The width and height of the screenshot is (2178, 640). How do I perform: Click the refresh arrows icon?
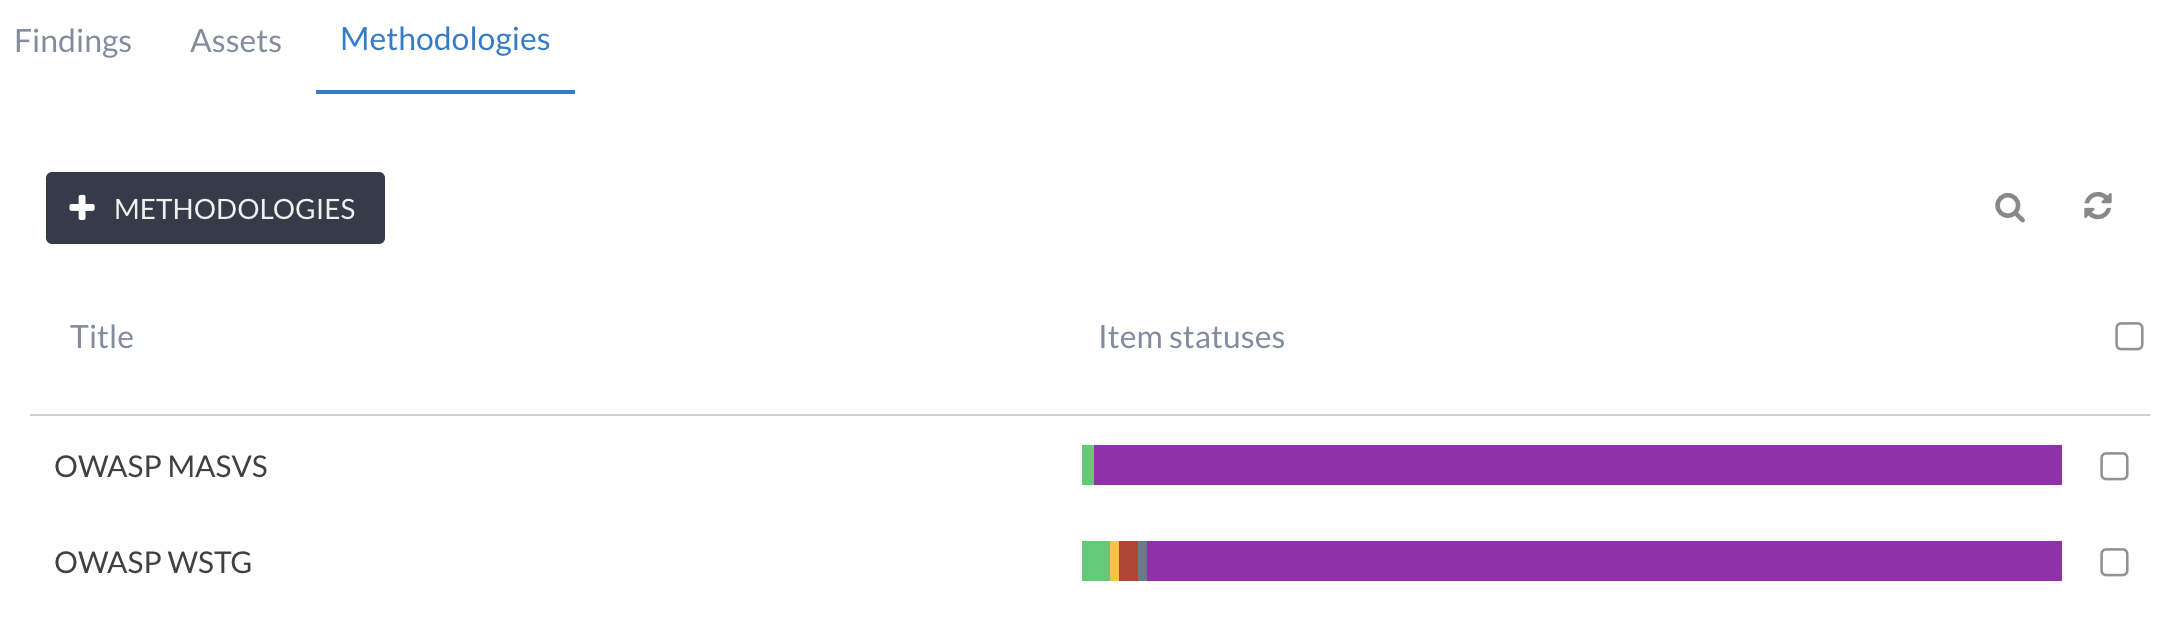point(2097,206)
